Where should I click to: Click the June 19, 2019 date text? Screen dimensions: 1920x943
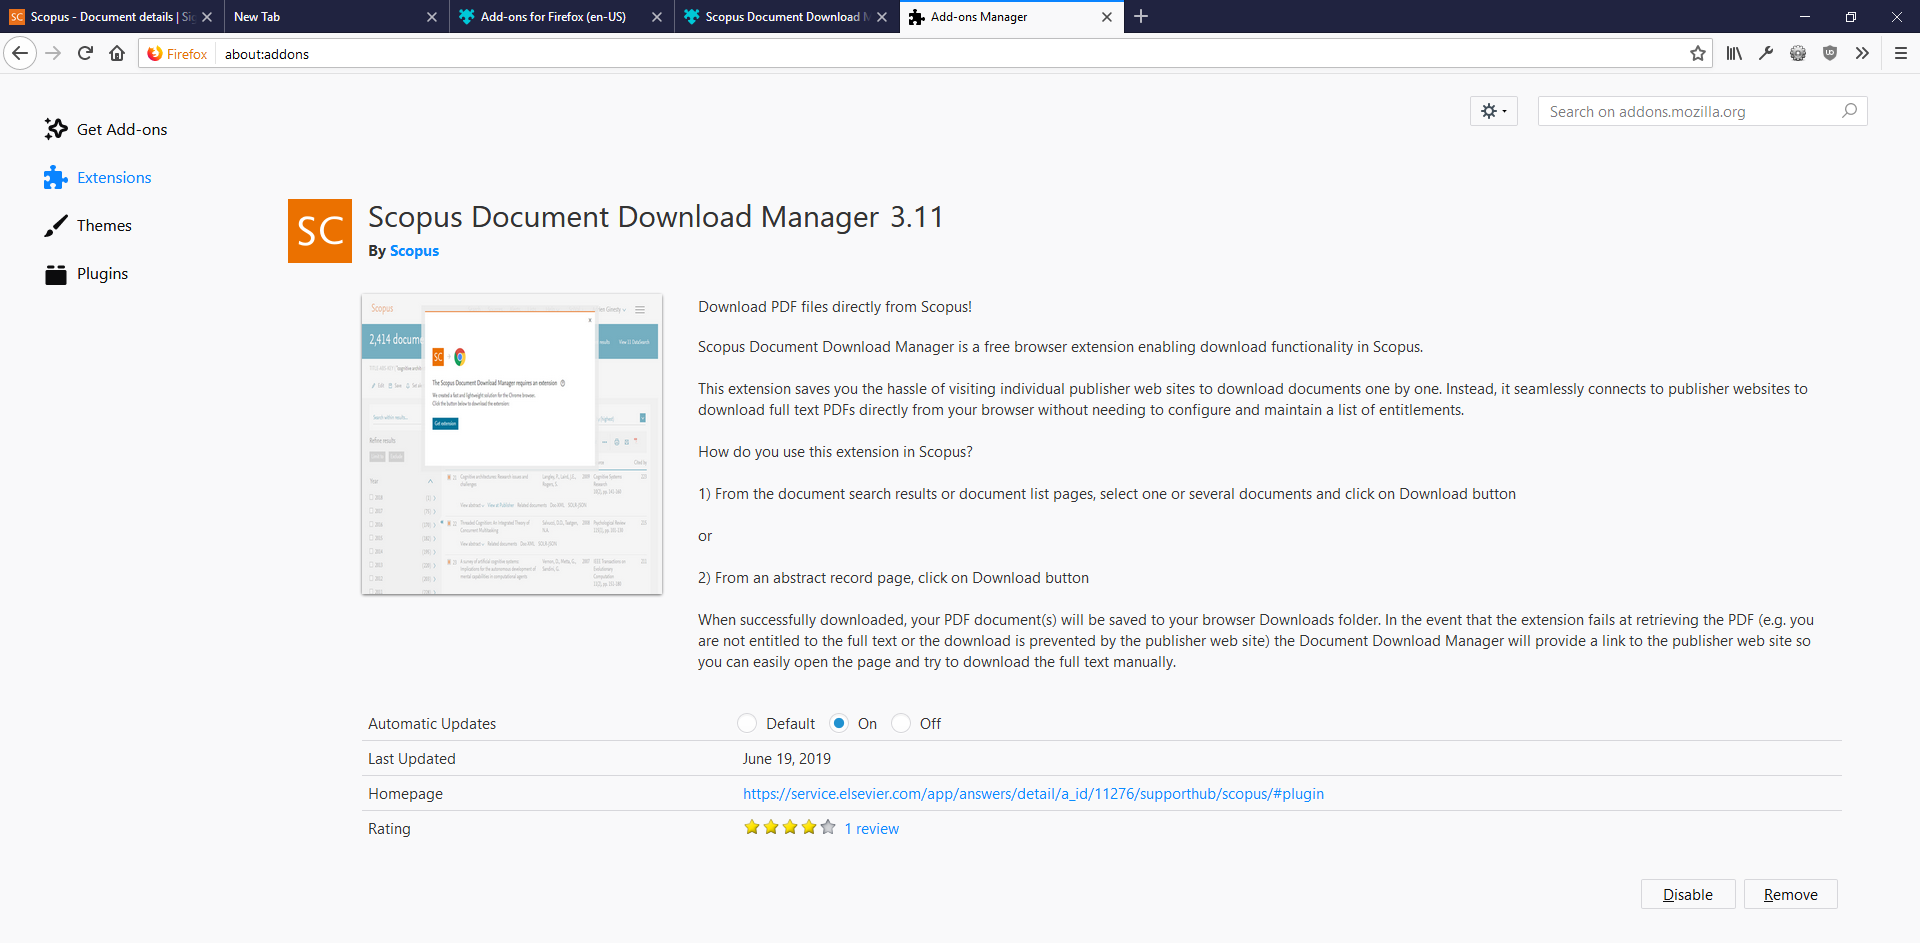tap(787, 759)
